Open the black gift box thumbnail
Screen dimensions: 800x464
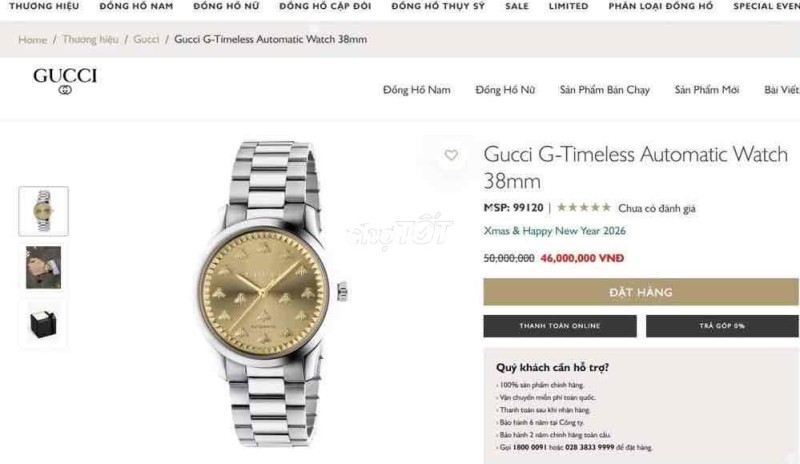point(43,324)
